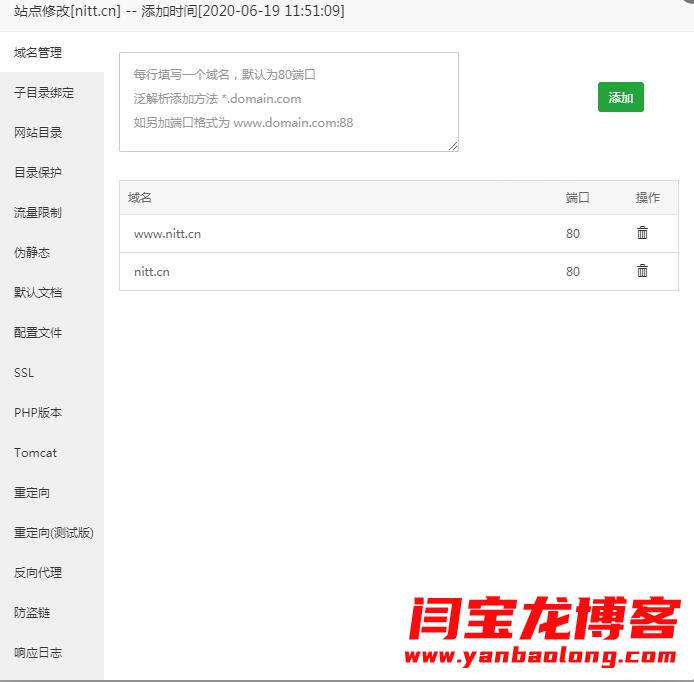Screen dimensions: 694x682
Task: Open the 网站目录 section
Action: [38, 133]
